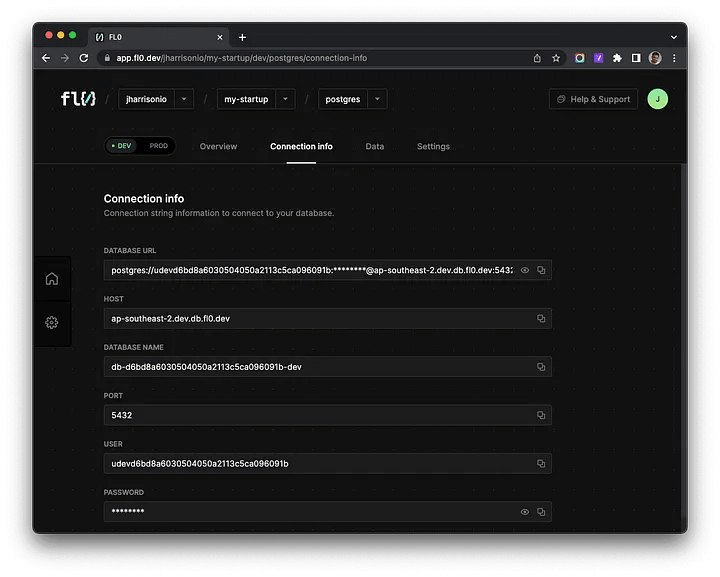Click the browser address bar

pyautogui.click(x=300, y=58)
